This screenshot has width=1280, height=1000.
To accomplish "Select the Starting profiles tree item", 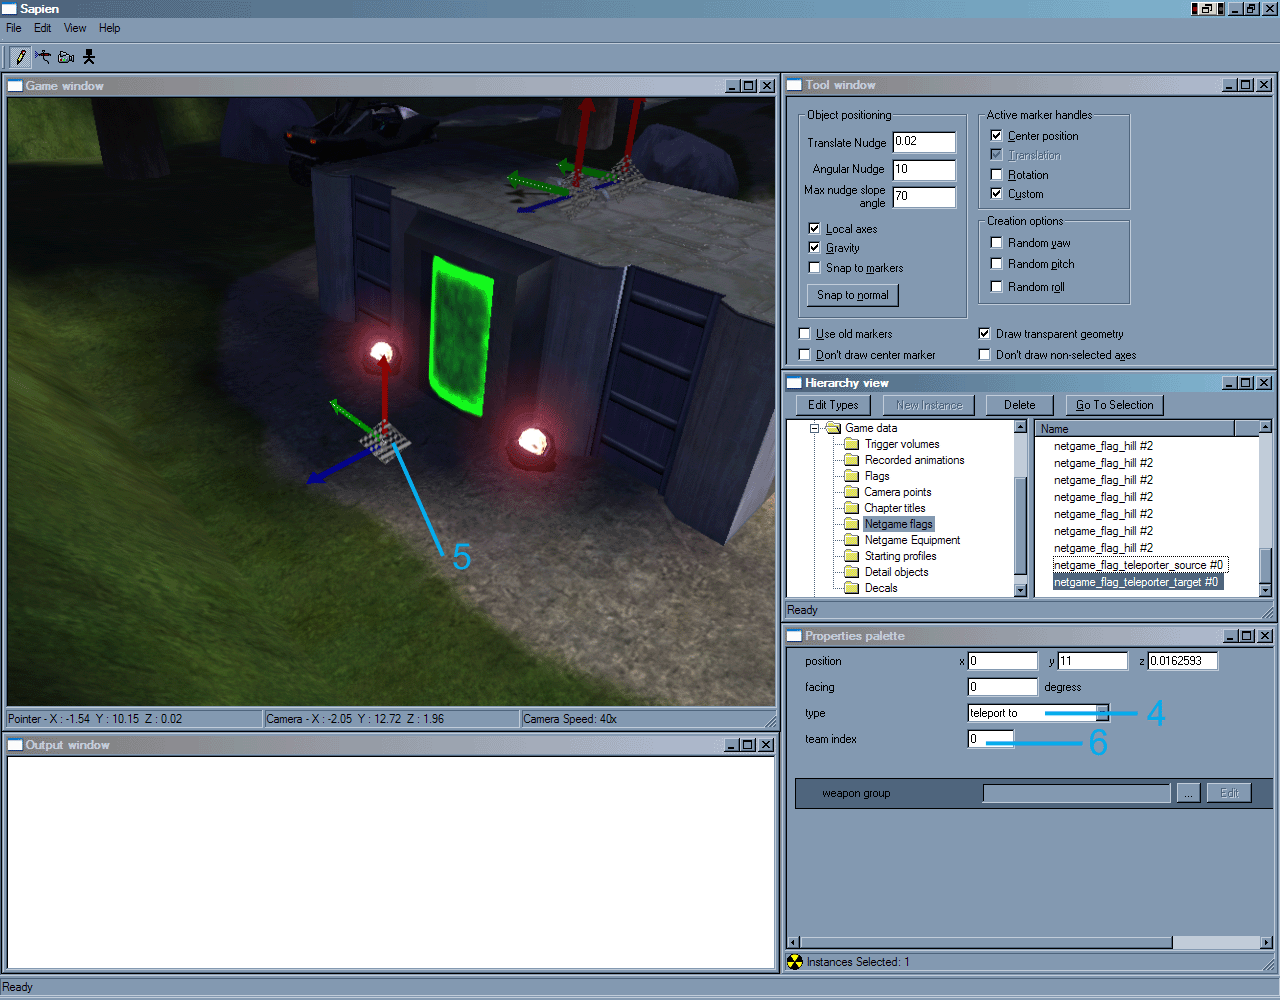I will click(x=900, y=556).
